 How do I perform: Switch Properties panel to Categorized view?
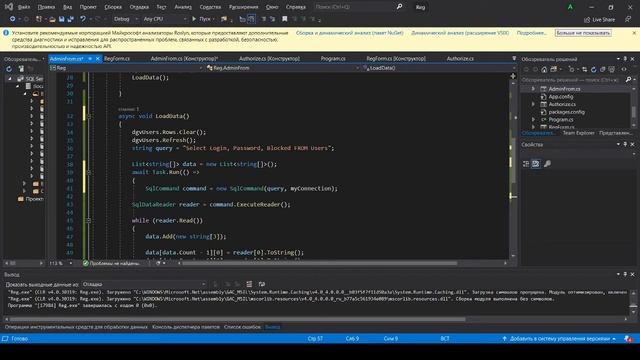[x=526, y=164]
